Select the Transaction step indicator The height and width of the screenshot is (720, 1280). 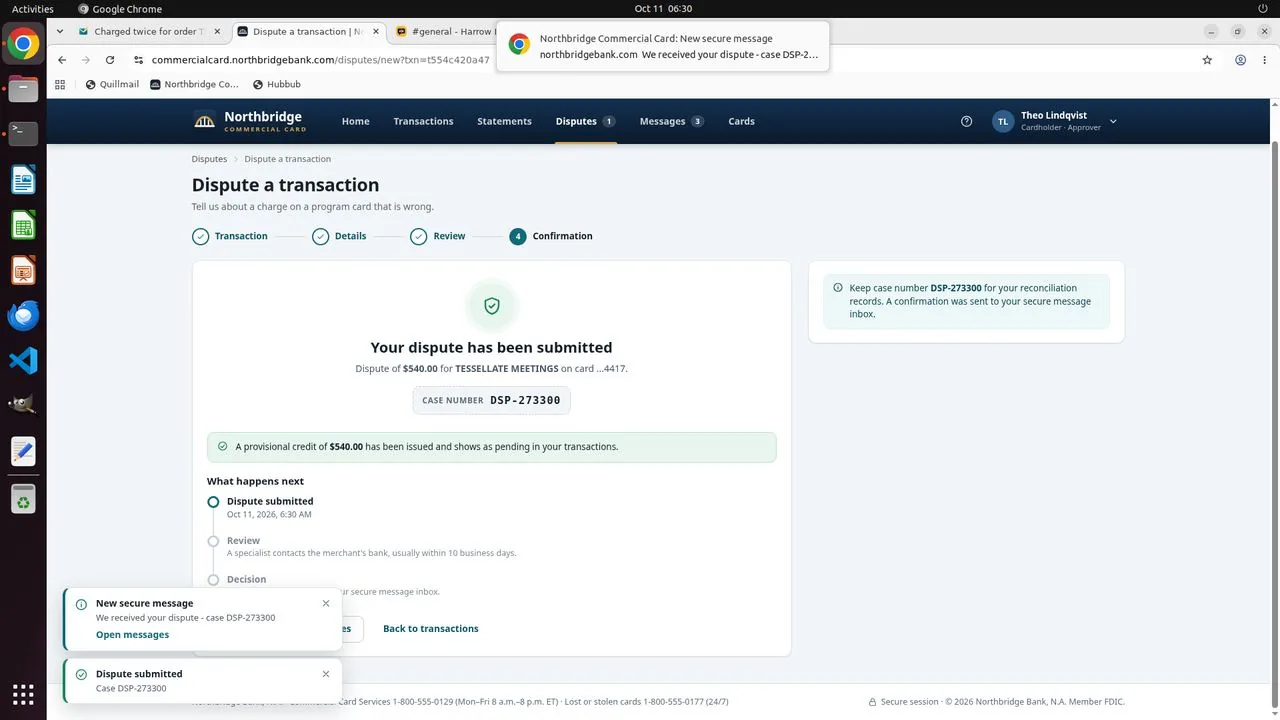tap(230, 236)
